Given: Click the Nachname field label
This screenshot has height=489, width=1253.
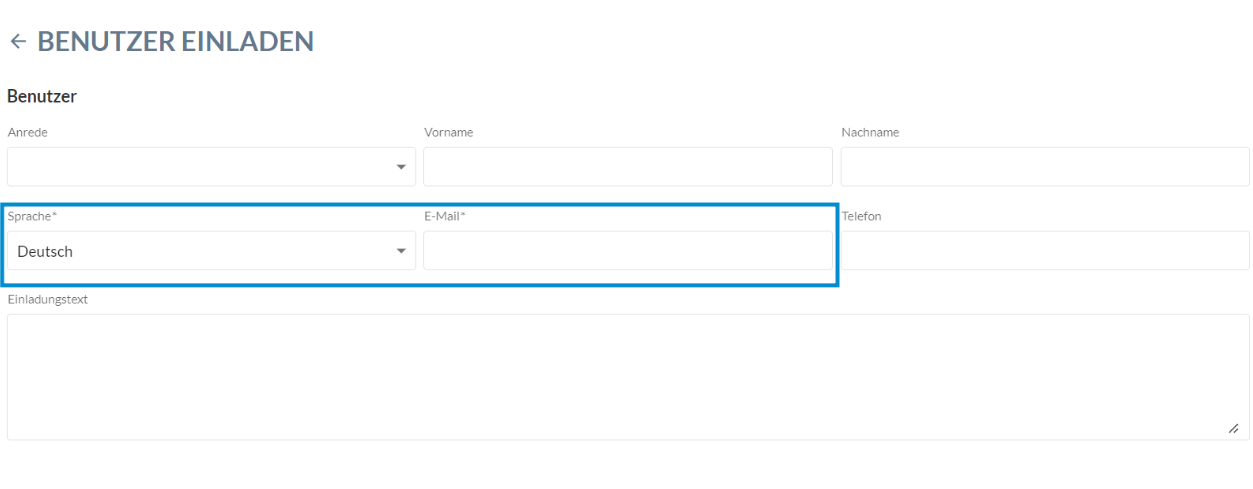Looking at the screenshot, I should (870, 132).
